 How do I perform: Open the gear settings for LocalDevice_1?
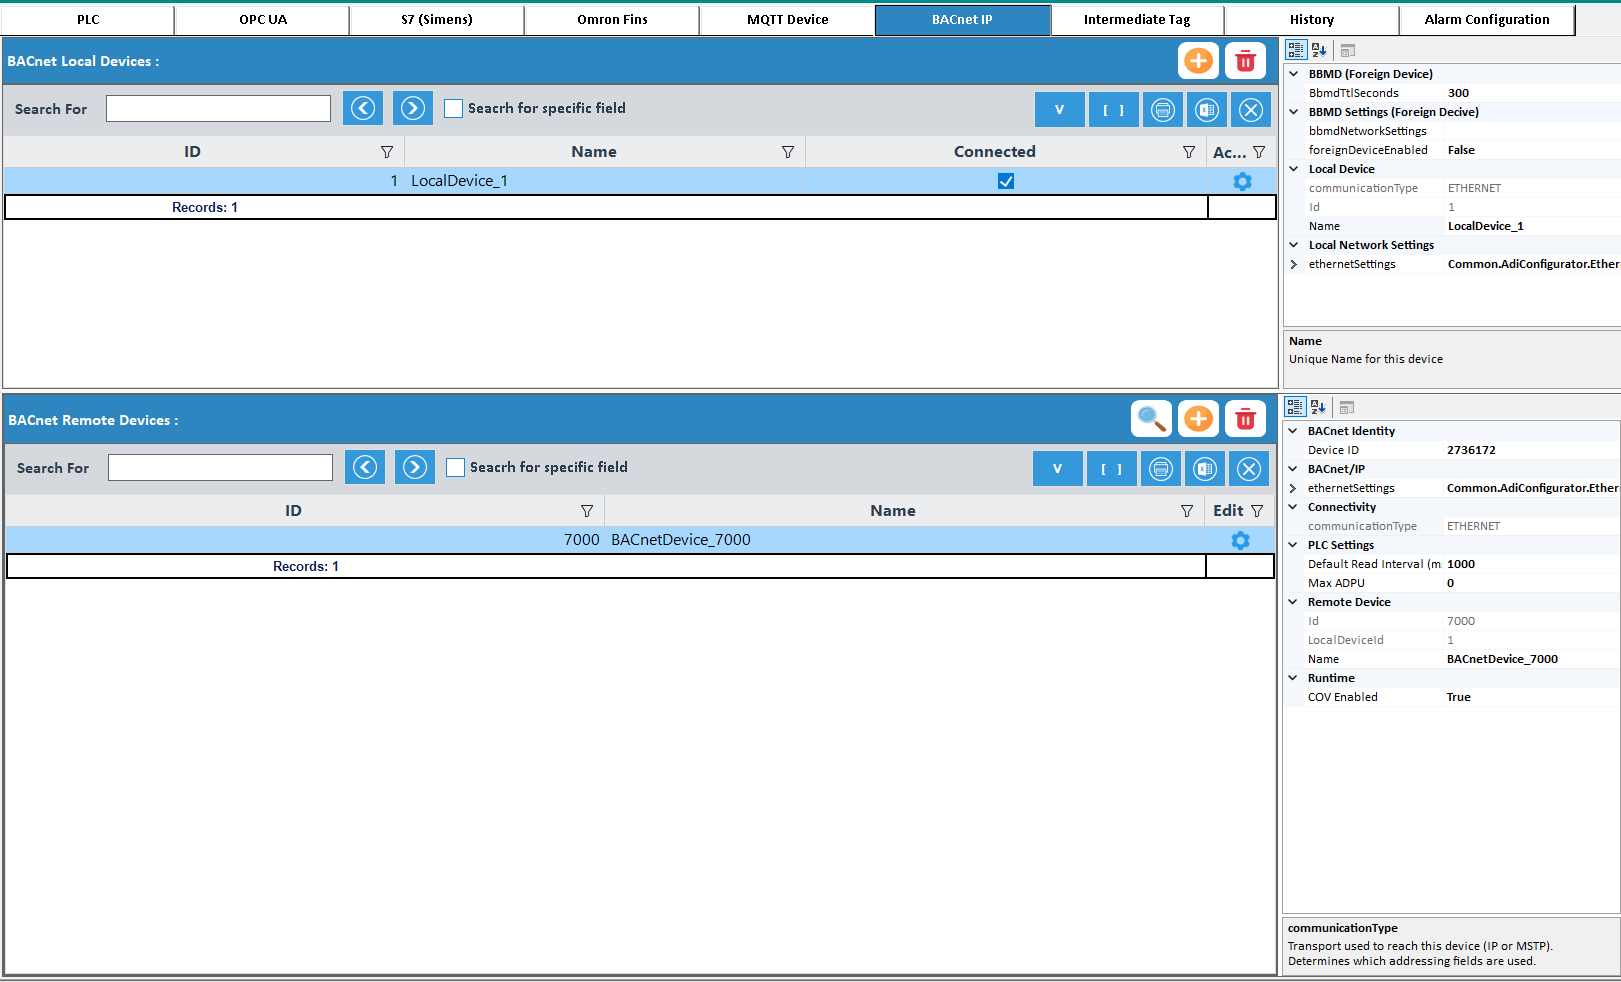[1242, 181]
